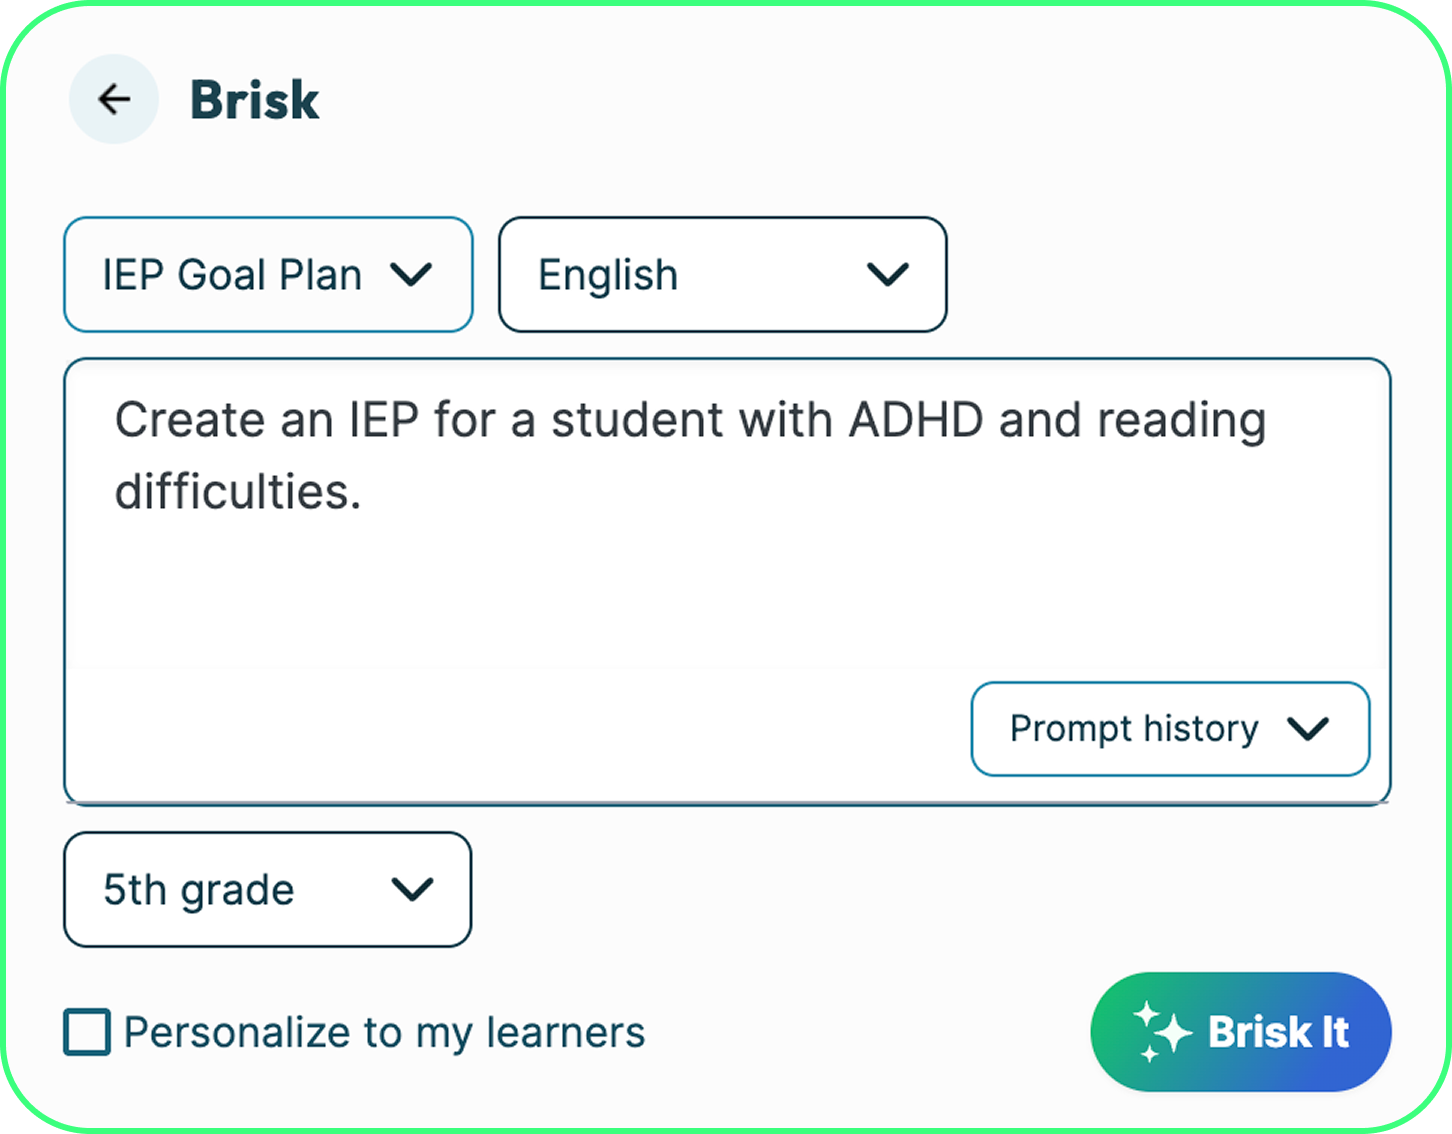Screen dimensions: 1452x1134
Task: Click the chevron arrow next to English
Action: click(887, 275)
